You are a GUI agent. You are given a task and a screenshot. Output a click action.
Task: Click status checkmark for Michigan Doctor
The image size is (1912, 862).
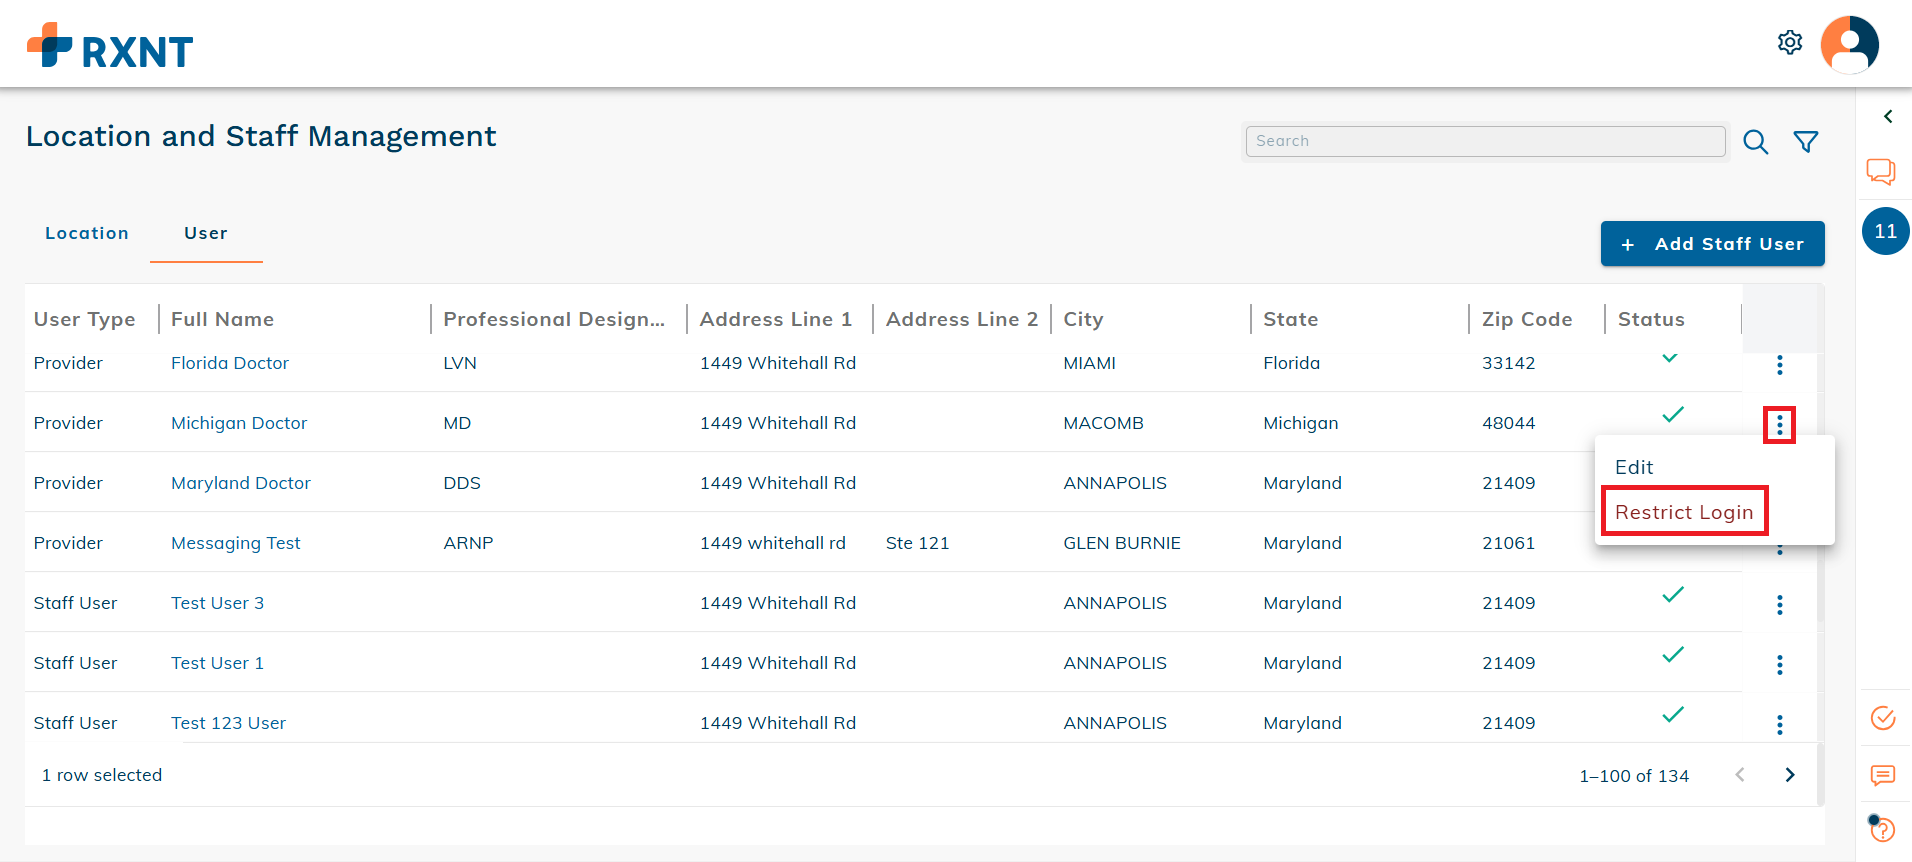(x=1673, y=414)
